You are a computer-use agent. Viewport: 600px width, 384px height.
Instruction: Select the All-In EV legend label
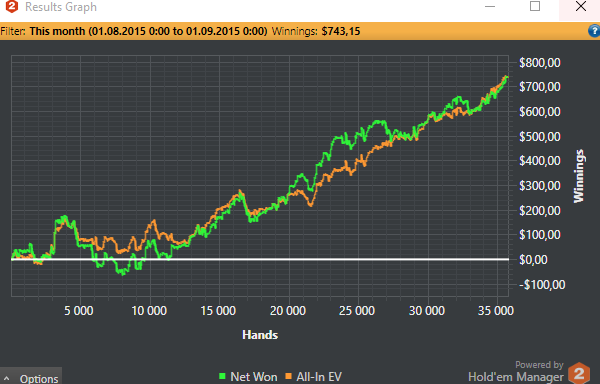point(319,377)
